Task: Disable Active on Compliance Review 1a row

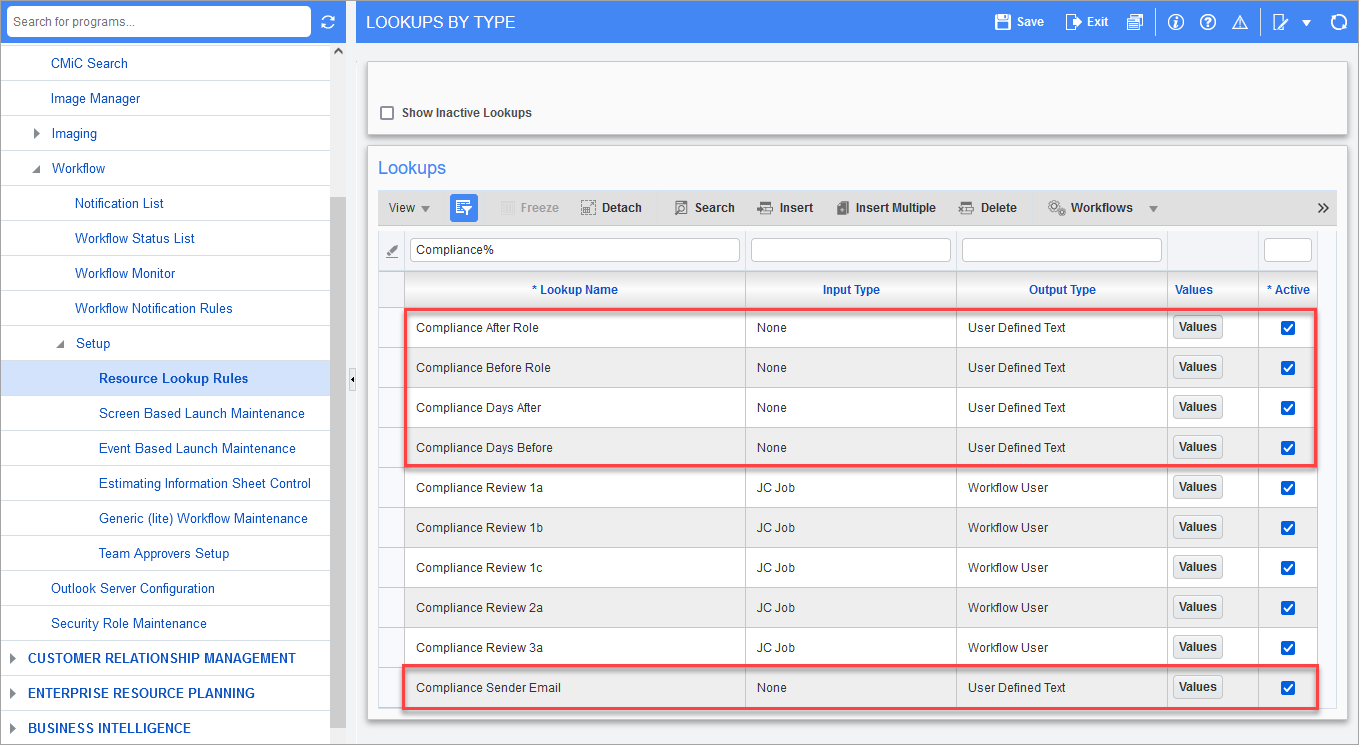Action: tap(1287, 487)
